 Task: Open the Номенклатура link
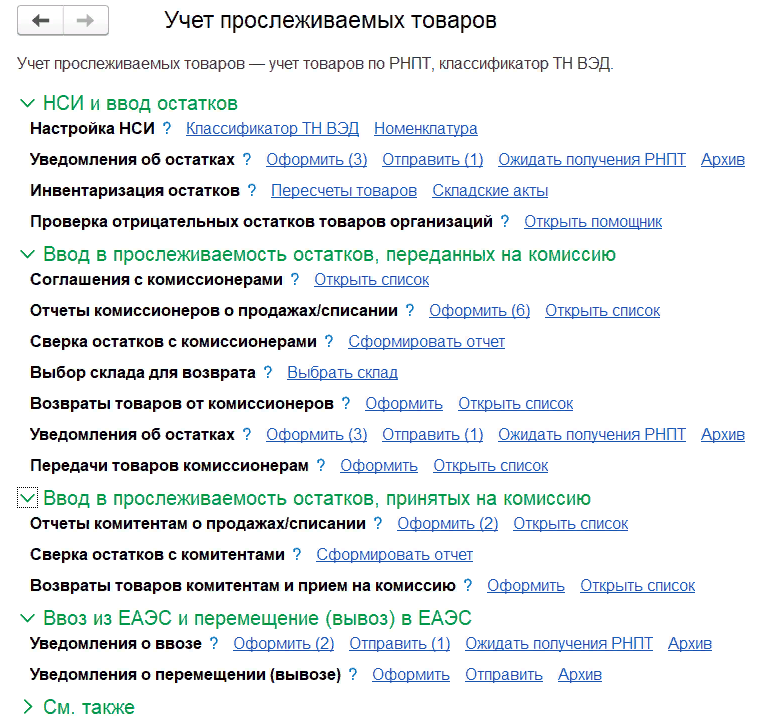point(425,128)
